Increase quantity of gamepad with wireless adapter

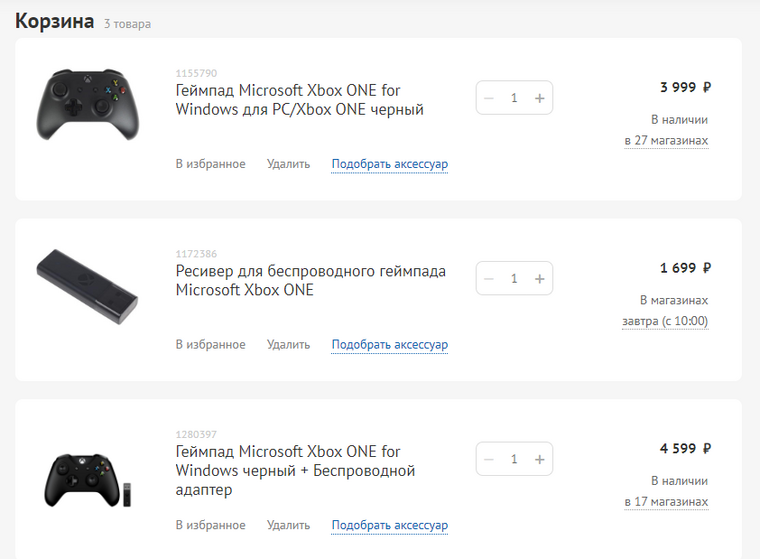click(x=539, y=459)
